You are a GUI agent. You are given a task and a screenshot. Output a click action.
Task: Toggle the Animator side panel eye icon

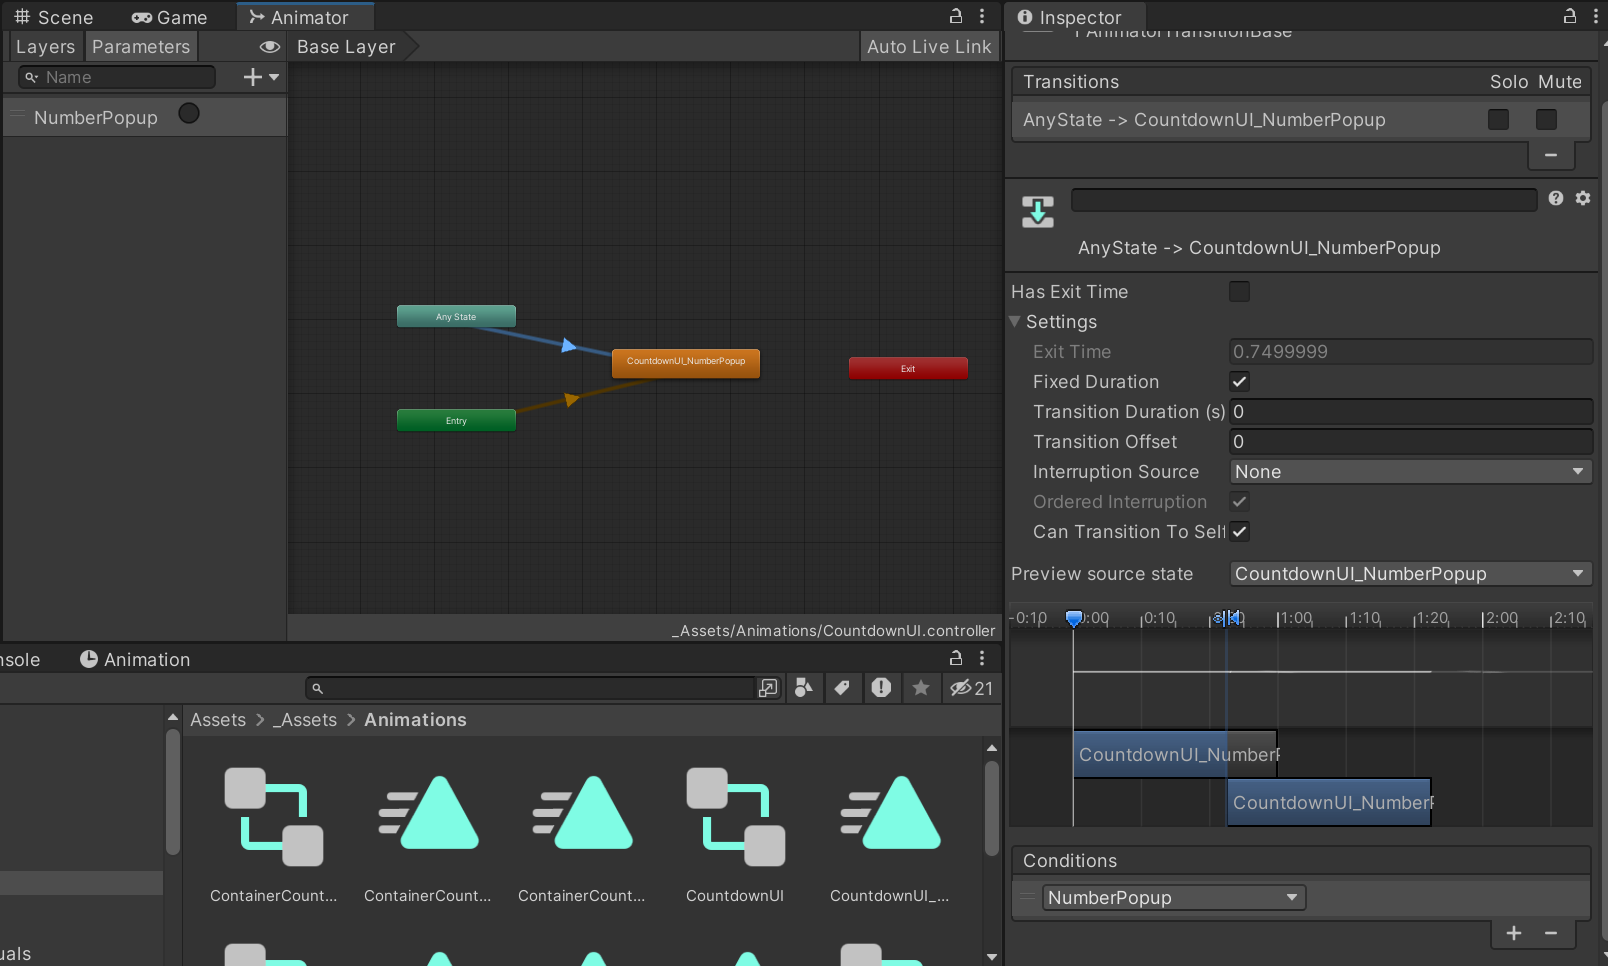point(269,47)
